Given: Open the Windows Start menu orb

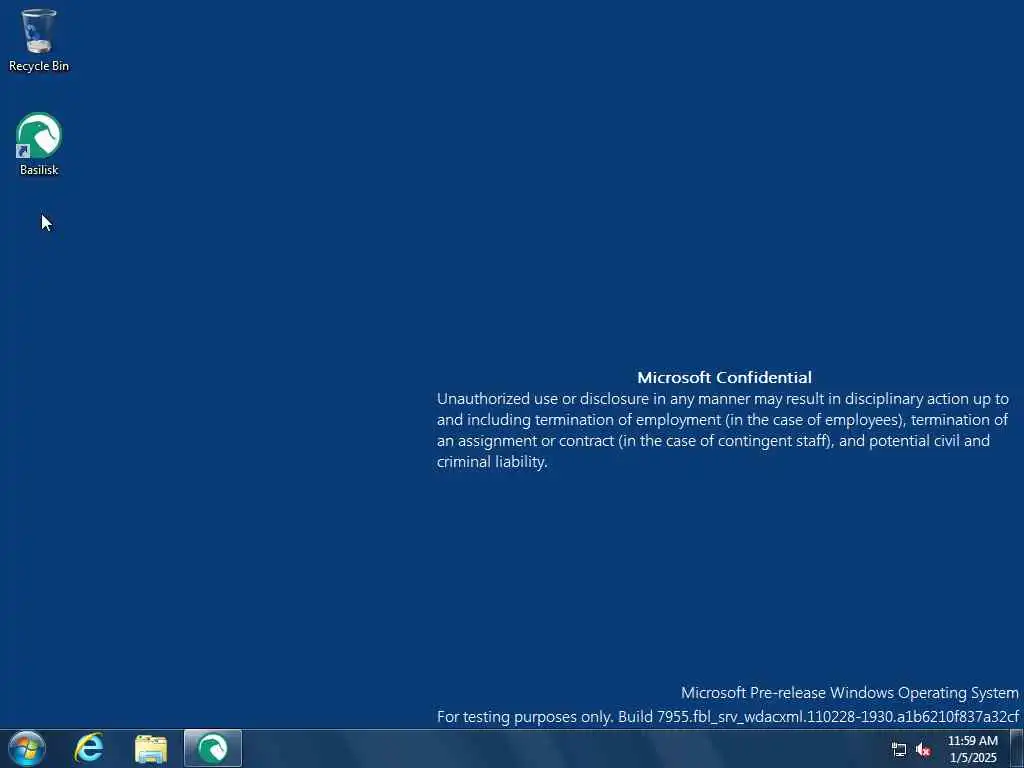Looking at the screenshot, I should pos(27,748).
